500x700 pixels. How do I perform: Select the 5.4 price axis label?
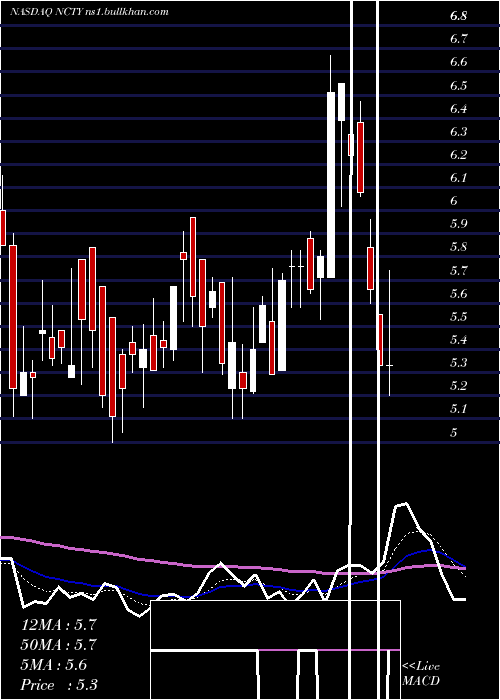[x=458, y=340]
